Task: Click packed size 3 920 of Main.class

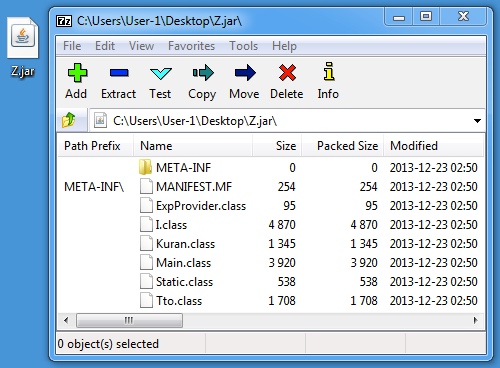Action: click(364, 263)
